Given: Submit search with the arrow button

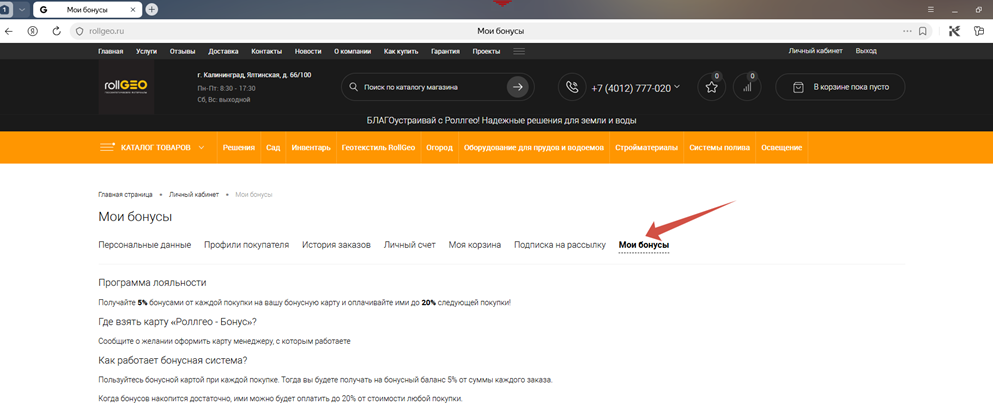Looking at the screenshot, I should coord(517,87).
